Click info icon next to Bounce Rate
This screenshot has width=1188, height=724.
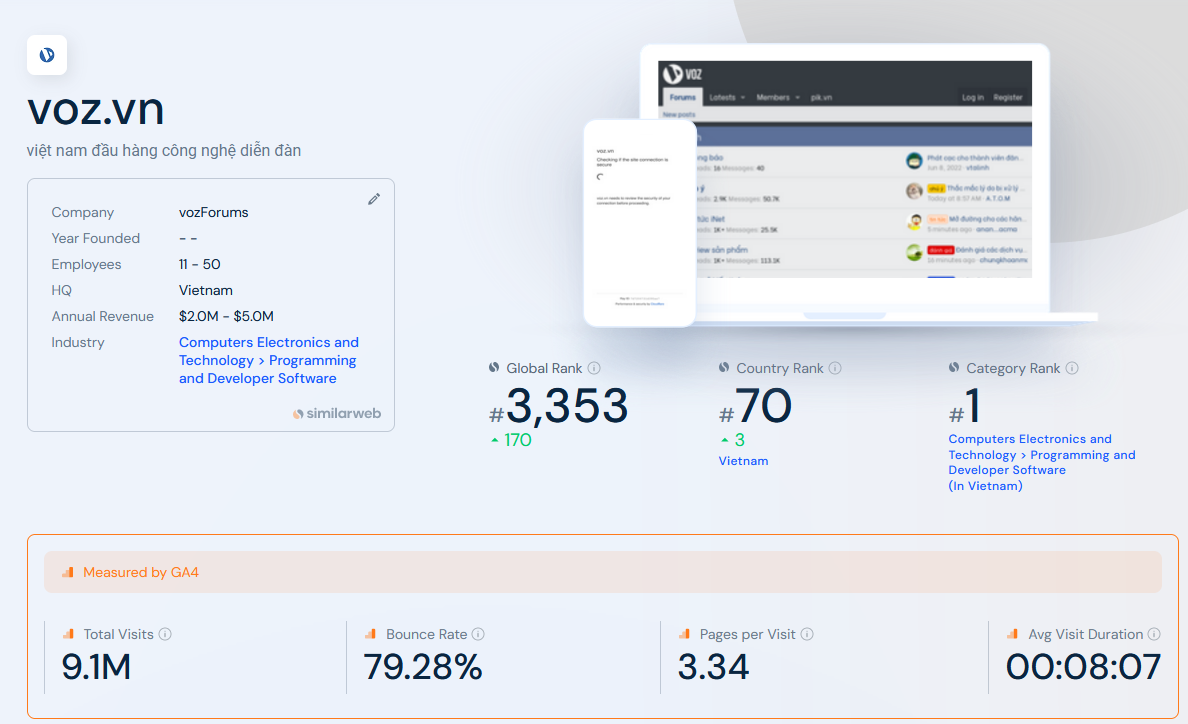pos(478,634)
